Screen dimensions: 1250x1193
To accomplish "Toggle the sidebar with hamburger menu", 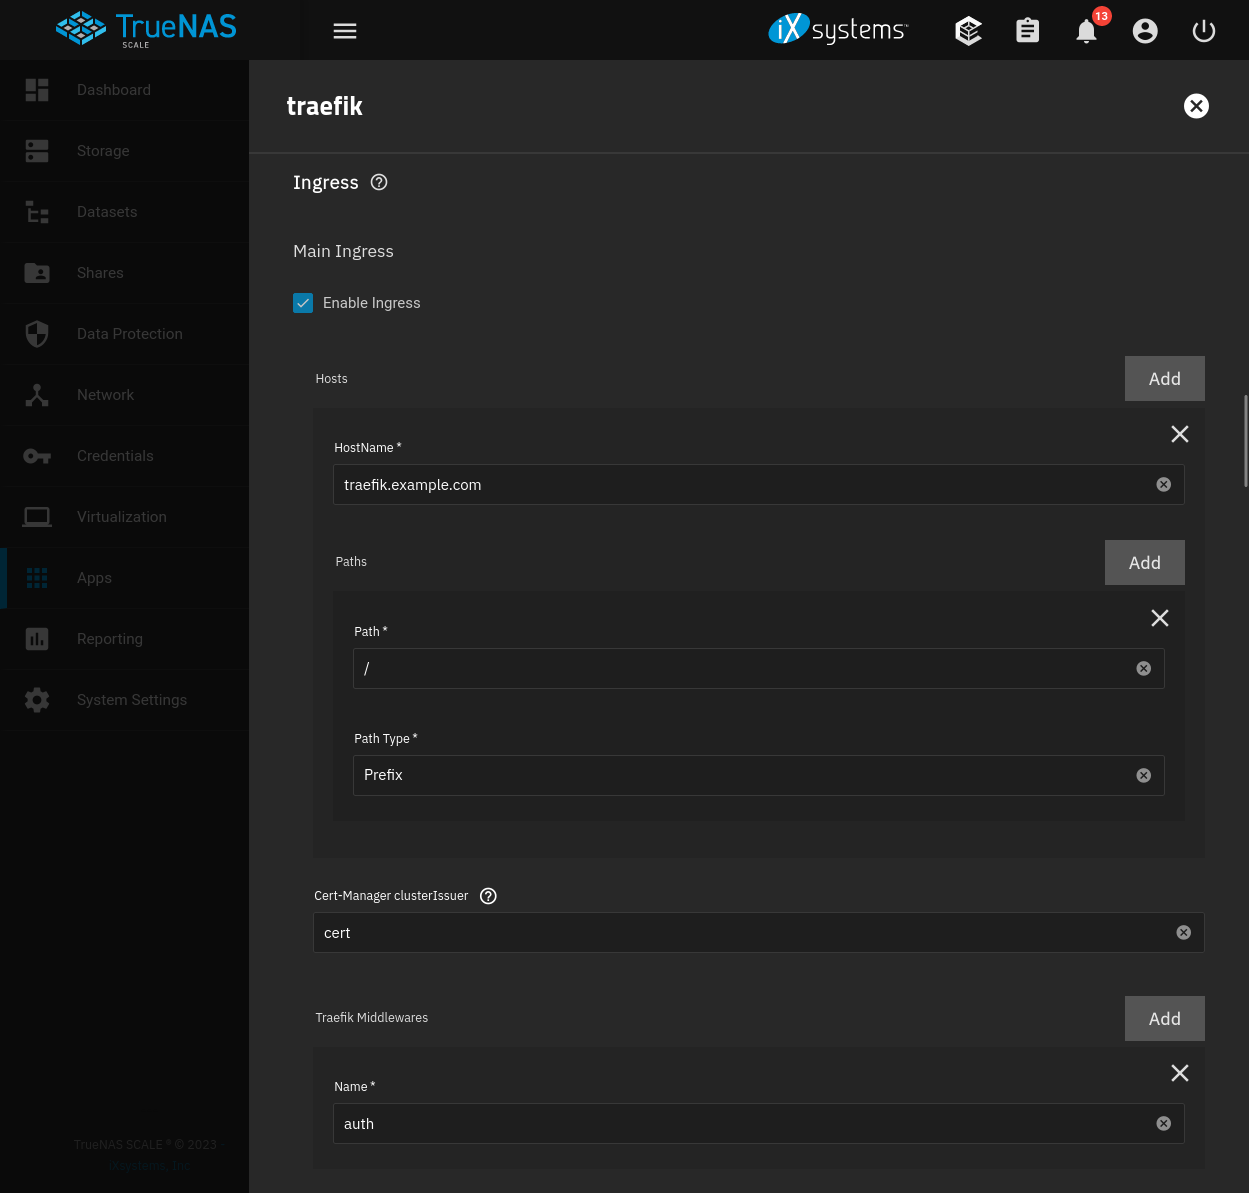I will coord(345,31).
